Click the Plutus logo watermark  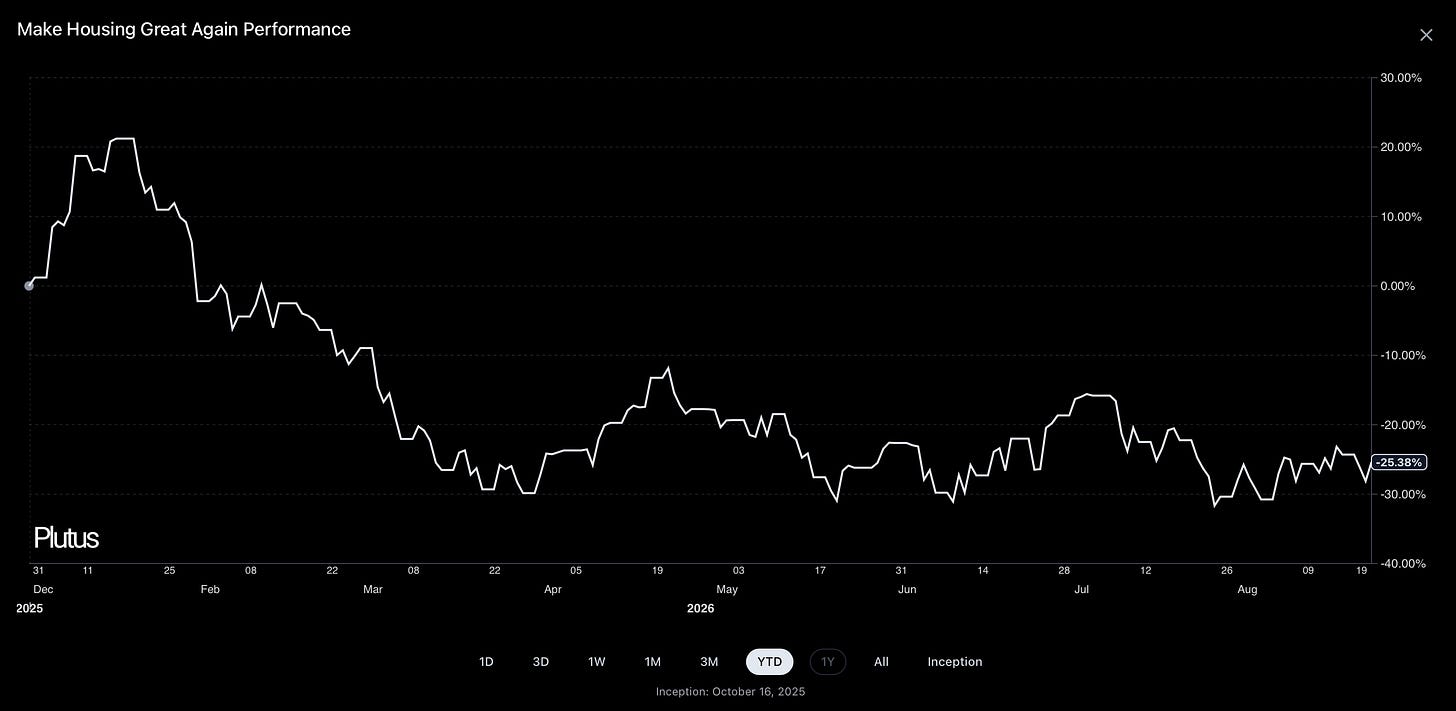coord(66,538)
